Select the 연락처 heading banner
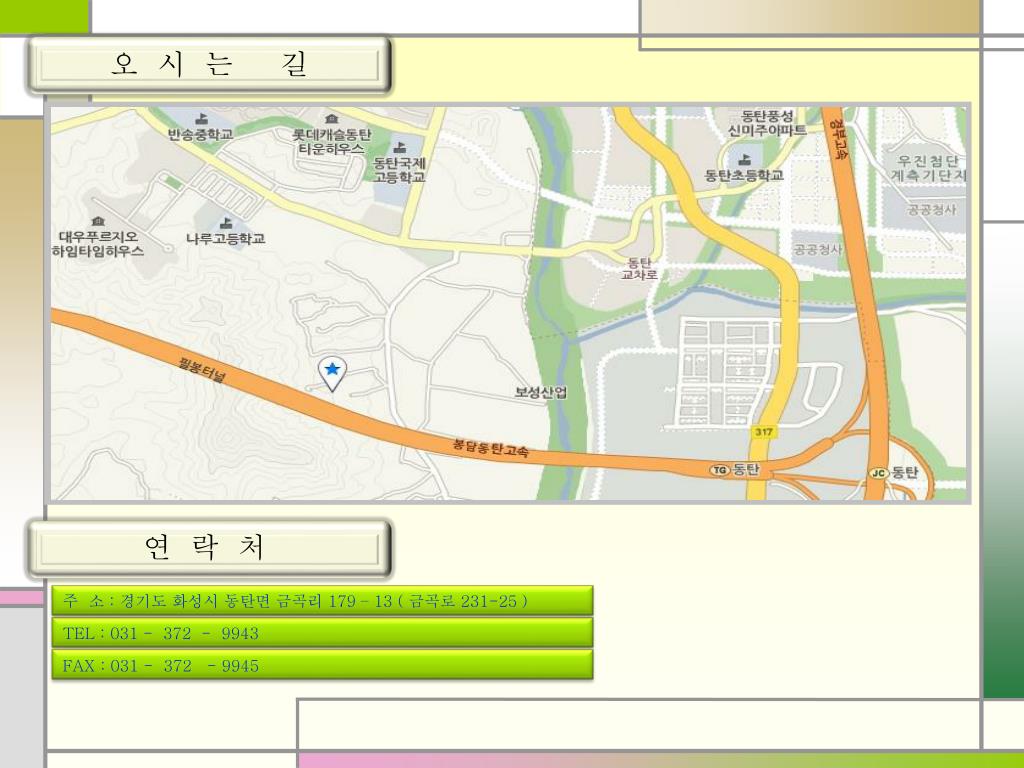 click(x=210, y=549)
